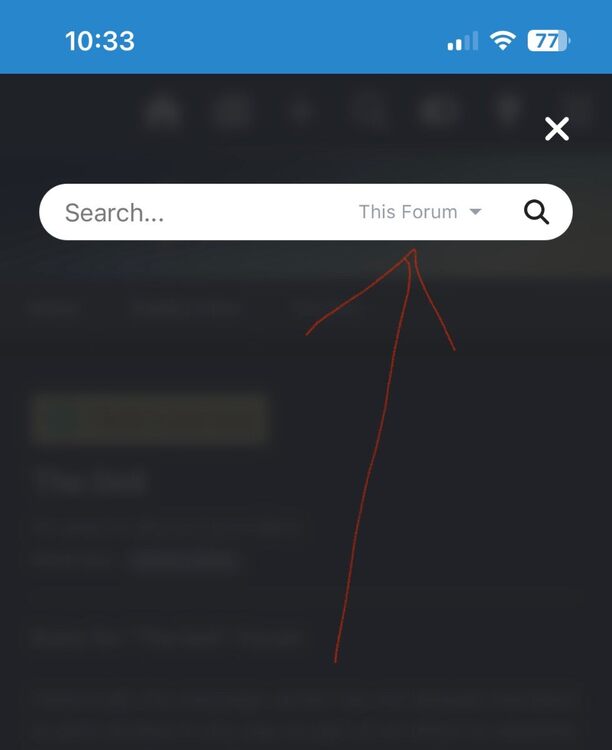Viewport: 612px width, 750px height.
Task: Focus the Search... text field
Action: coord(306,212)
